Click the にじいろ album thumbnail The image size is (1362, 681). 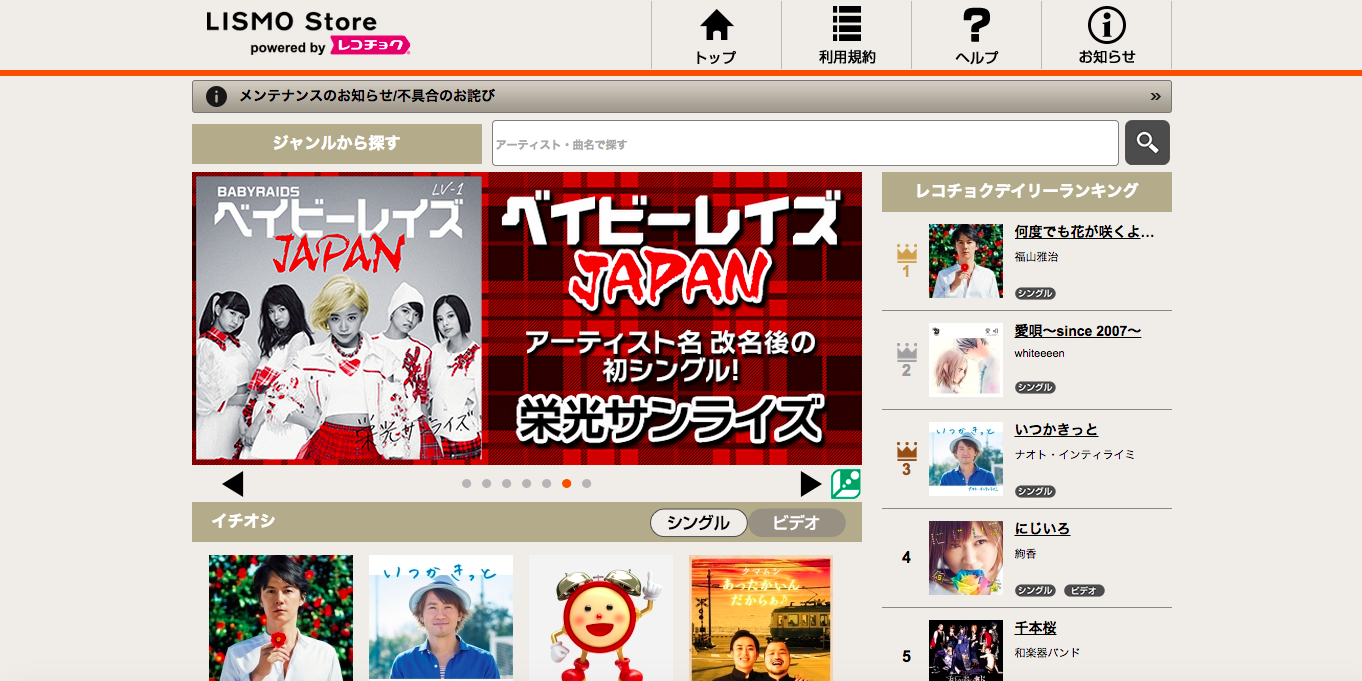click(966, 558)
